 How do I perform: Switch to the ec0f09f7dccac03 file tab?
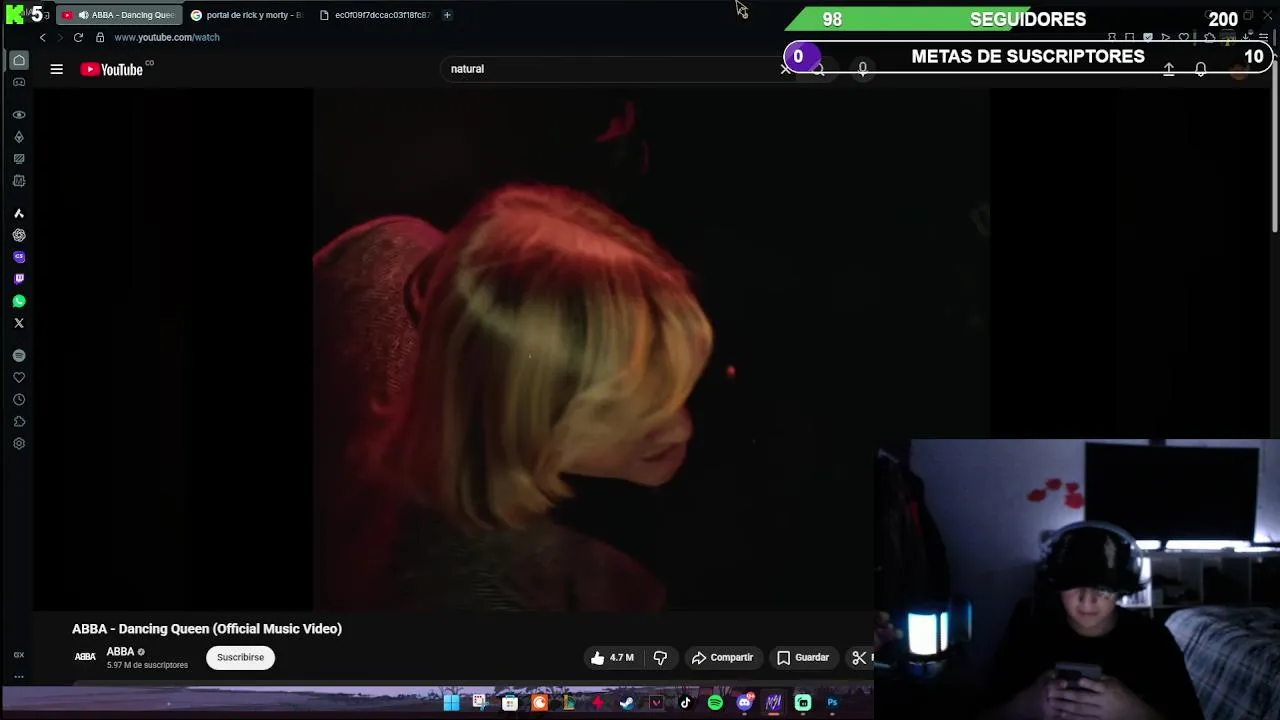[x=375, y=15]
